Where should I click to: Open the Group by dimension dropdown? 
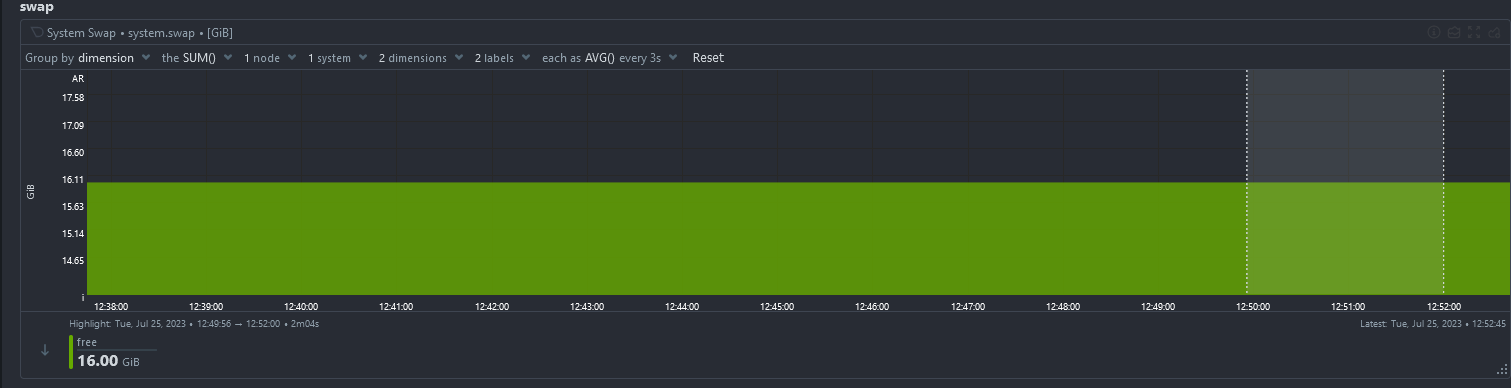tap(88, 58)
